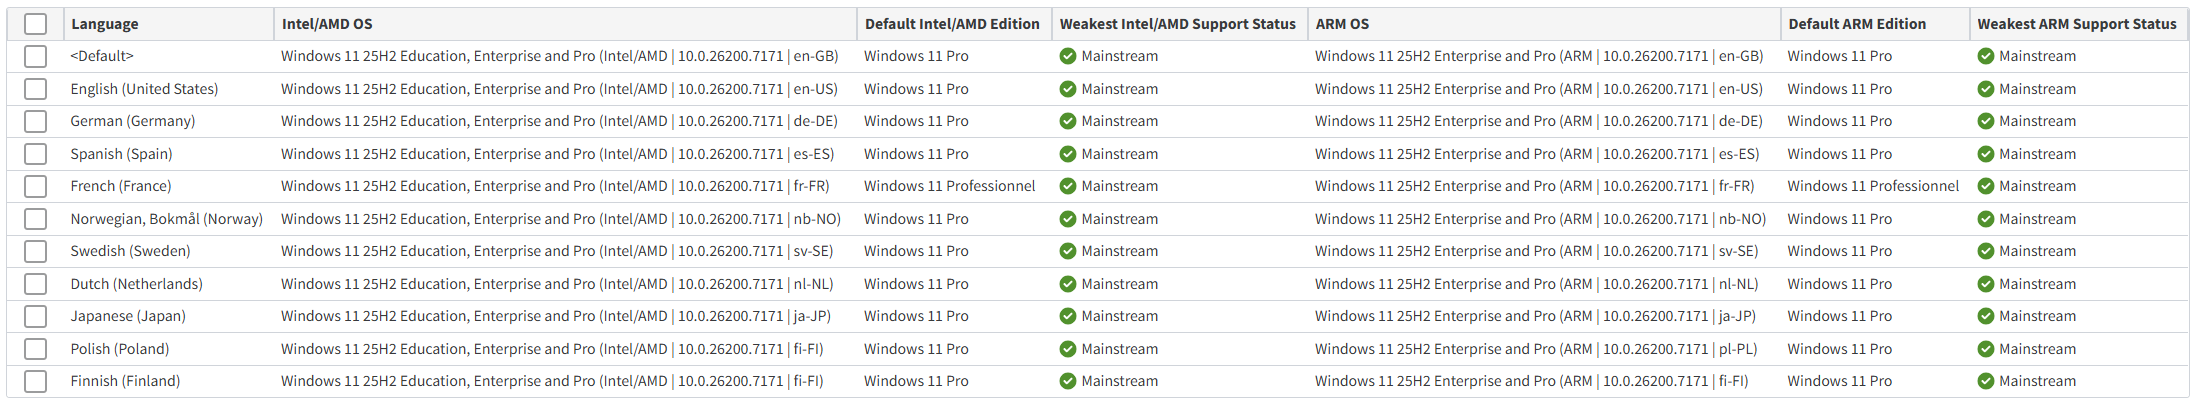Screen dimensions: 2197x403
Task: Click the ARM status icon for German row
Action: coord(1986,121)
